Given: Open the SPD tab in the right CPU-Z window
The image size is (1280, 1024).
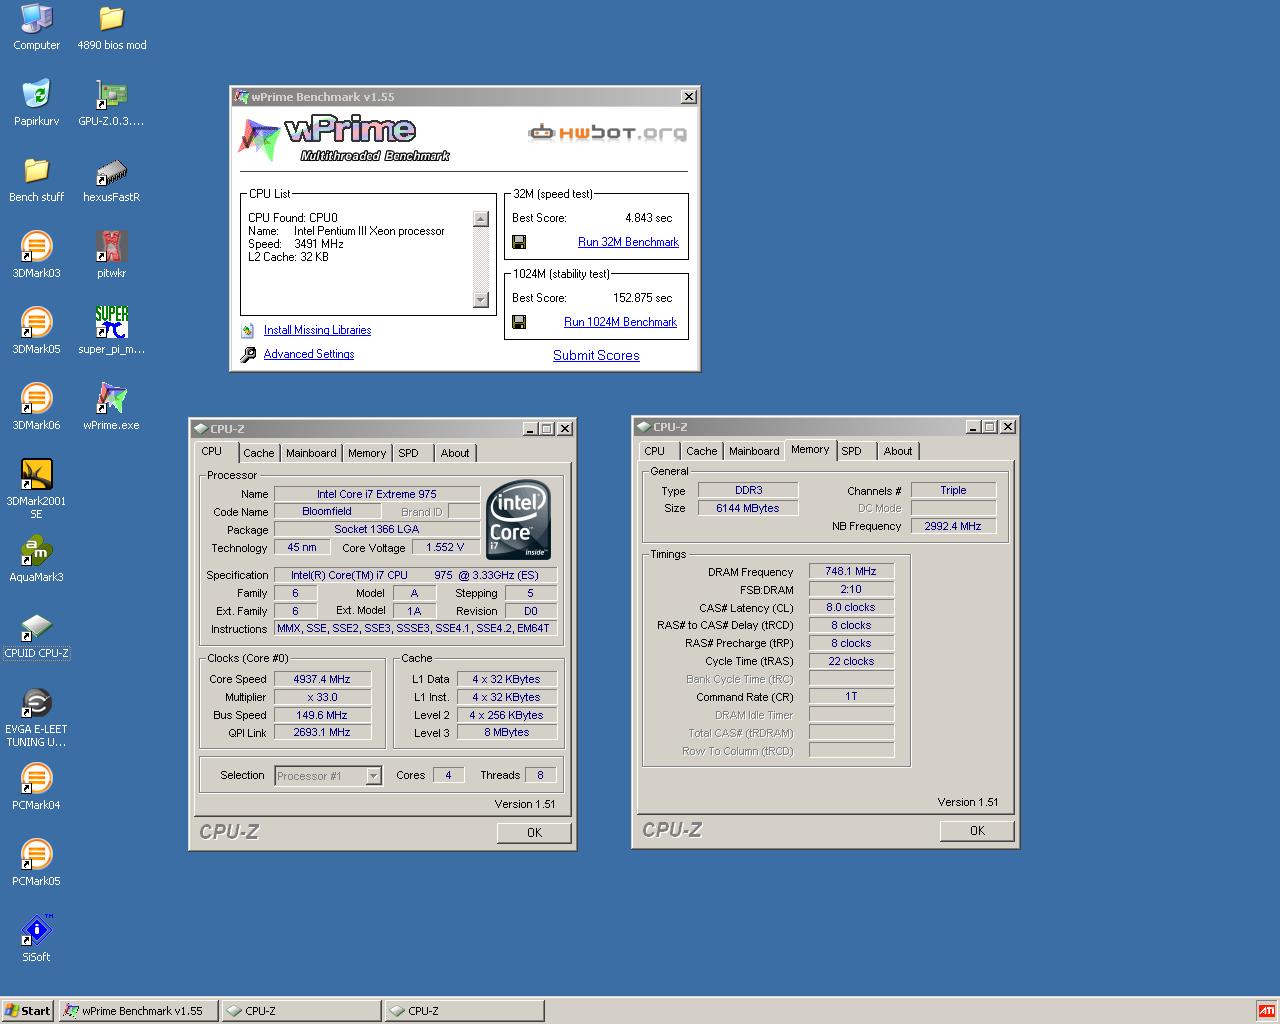Looking at the screenshot, I should click(851, 451).
